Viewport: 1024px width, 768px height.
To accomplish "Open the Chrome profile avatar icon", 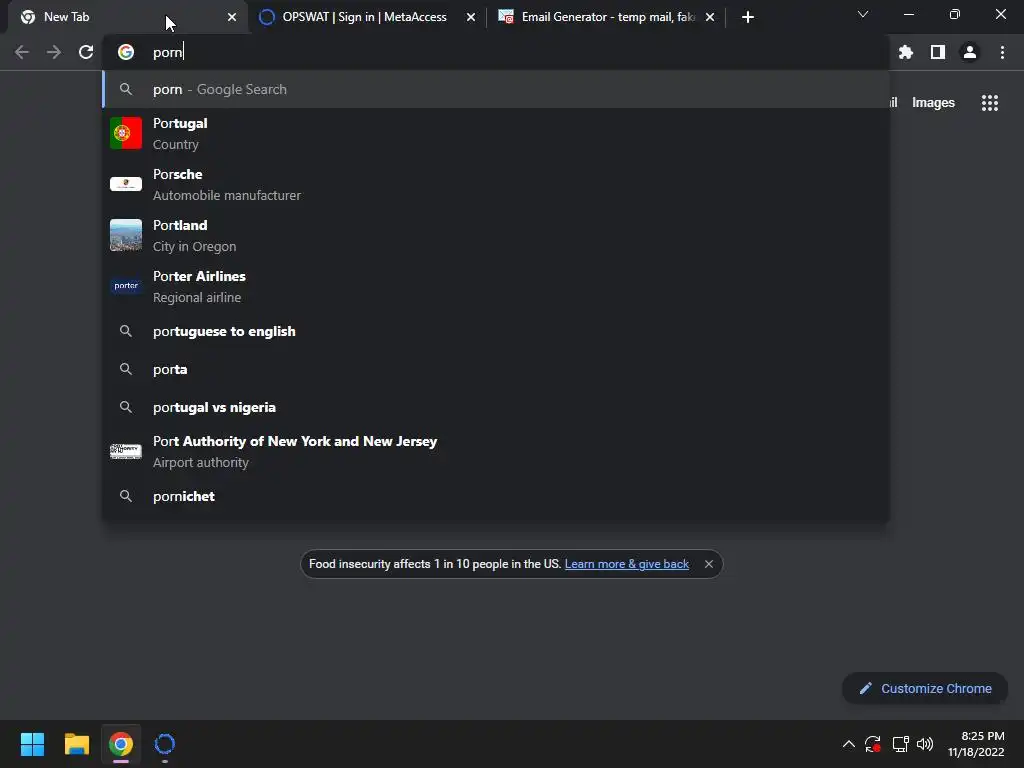I will [969, 52].
